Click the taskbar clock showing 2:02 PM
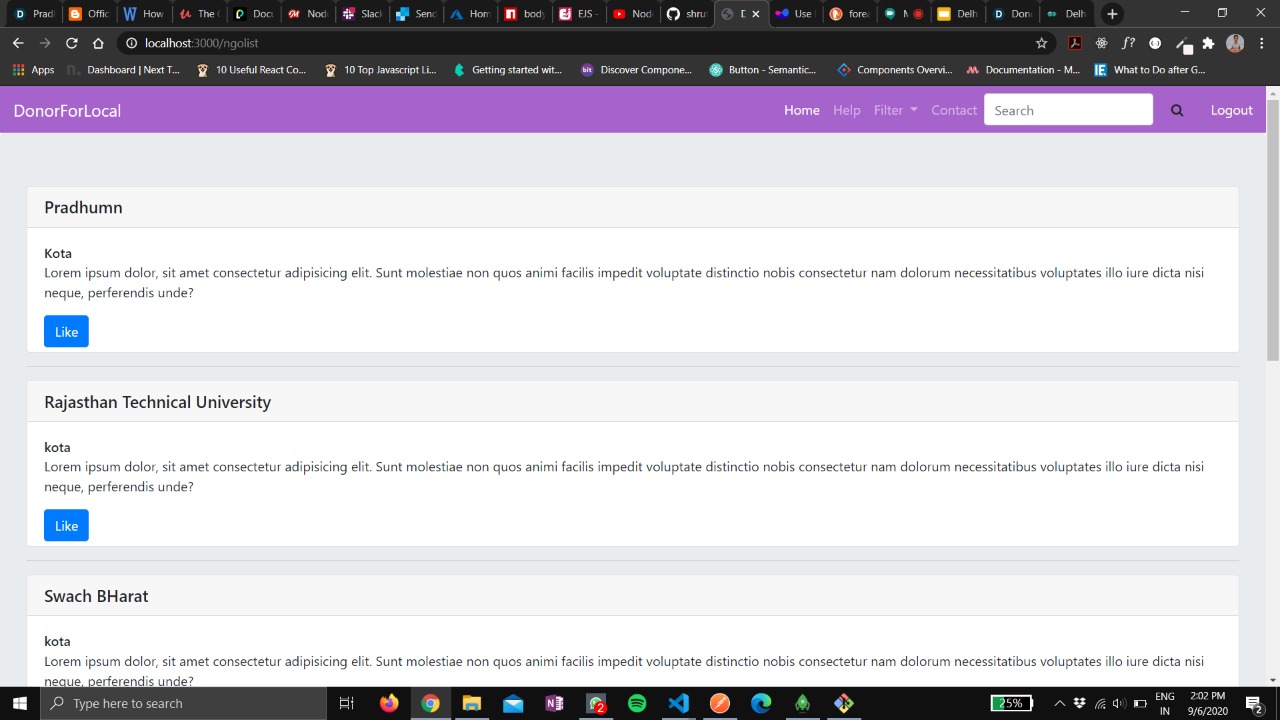 [1208, 703]
